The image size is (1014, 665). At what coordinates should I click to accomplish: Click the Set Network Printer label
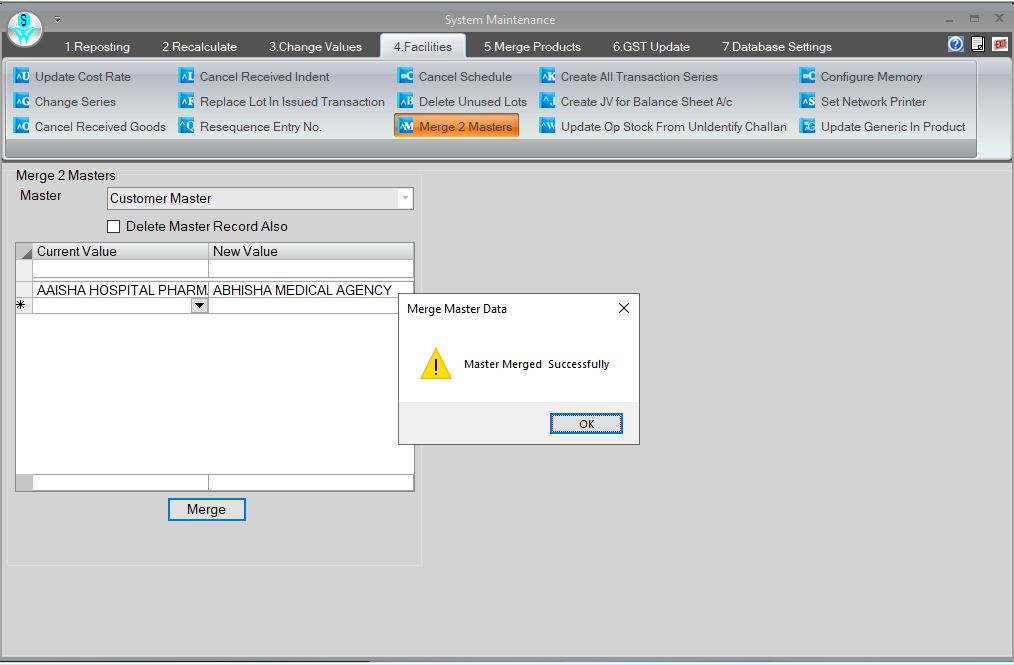[873, 102]
